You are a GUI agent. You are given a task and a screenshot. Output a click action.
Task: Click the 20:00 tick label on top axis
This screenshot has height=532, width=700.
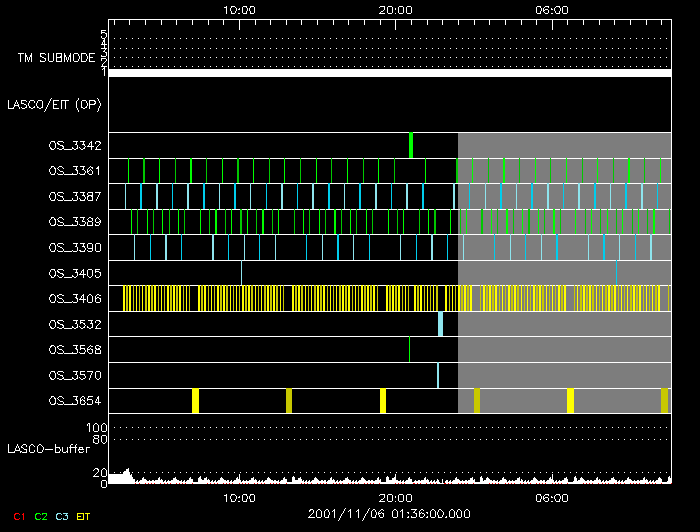click(x=396, y=9)
